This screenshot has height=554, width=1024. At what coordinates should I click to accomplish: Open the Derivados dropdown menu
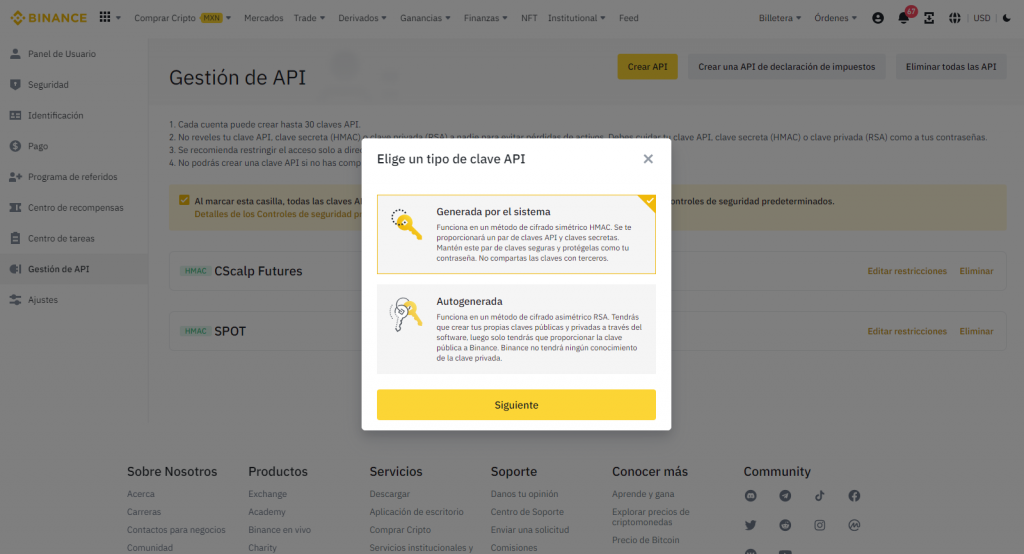(364, 18)
